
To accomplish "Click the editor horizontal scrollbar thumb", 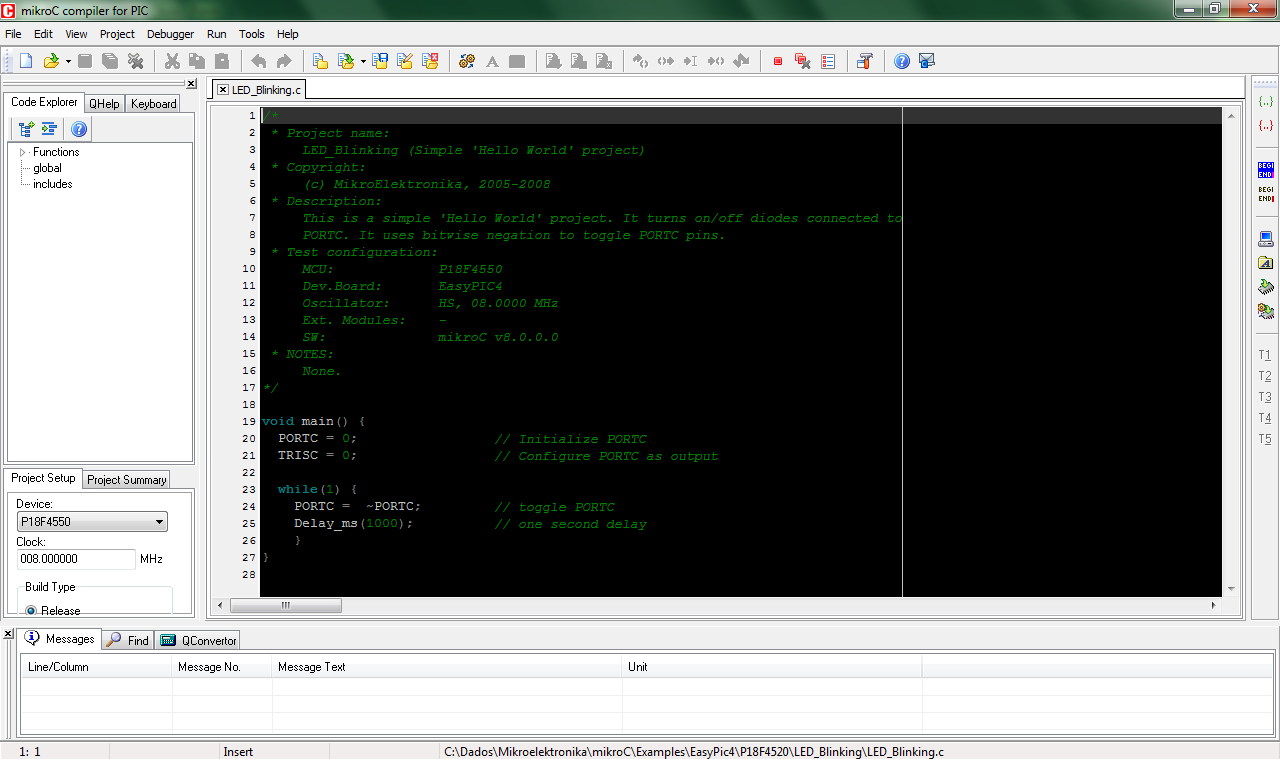I will [x=286, y=605].
